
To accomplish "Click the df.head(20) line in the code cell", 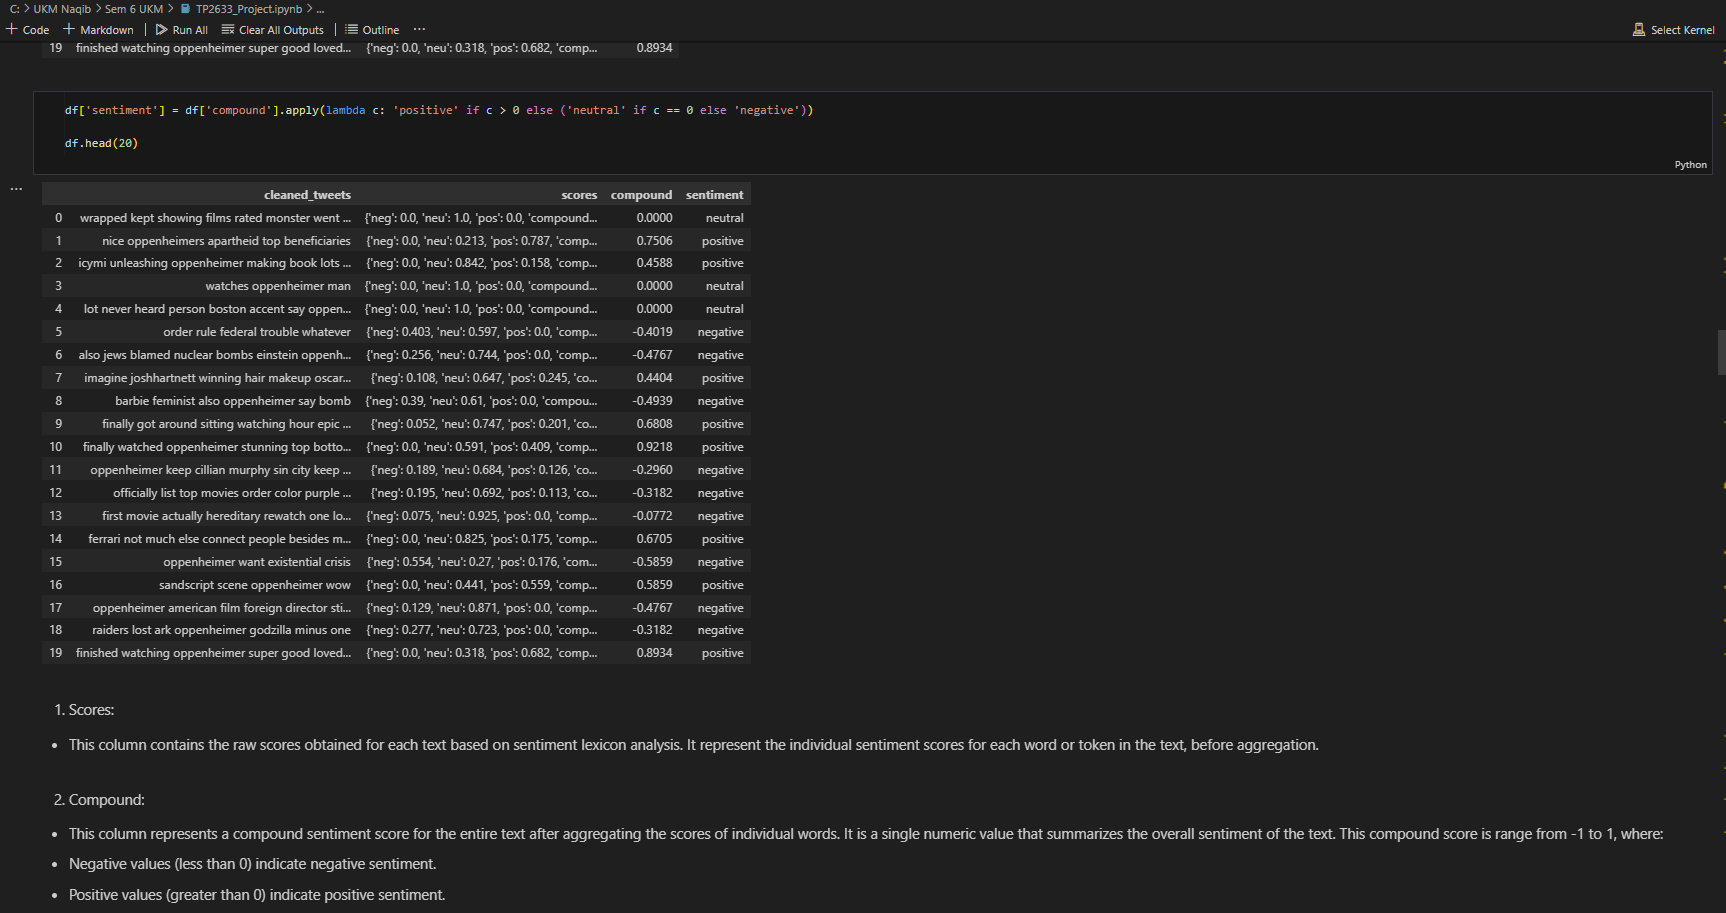I will point(101,143).
